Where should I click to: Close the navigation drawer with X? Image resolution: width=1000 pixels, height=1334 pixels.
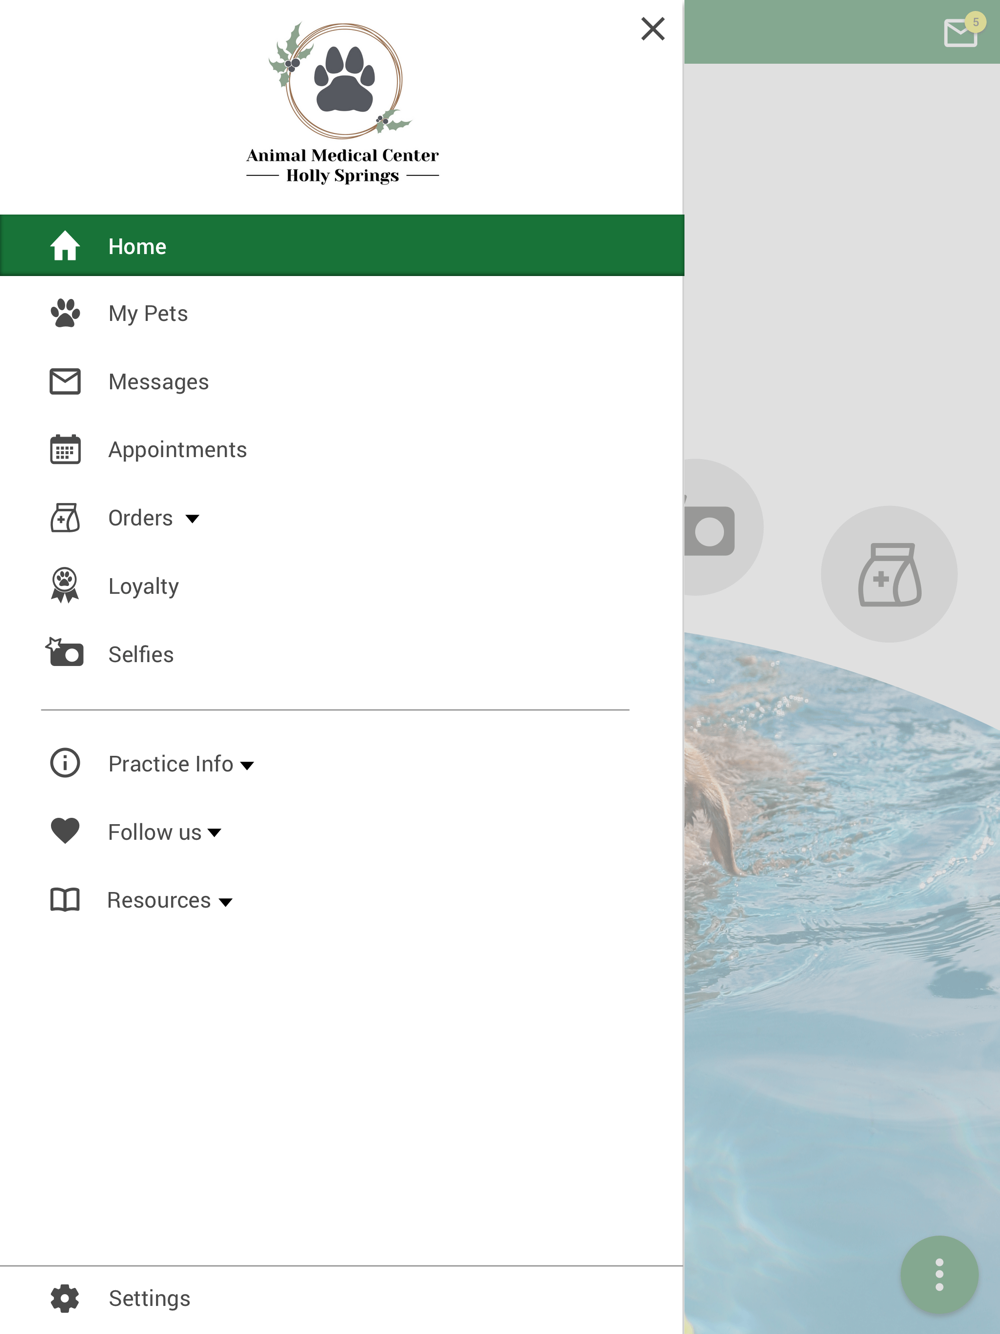click(x=653, y=29)
